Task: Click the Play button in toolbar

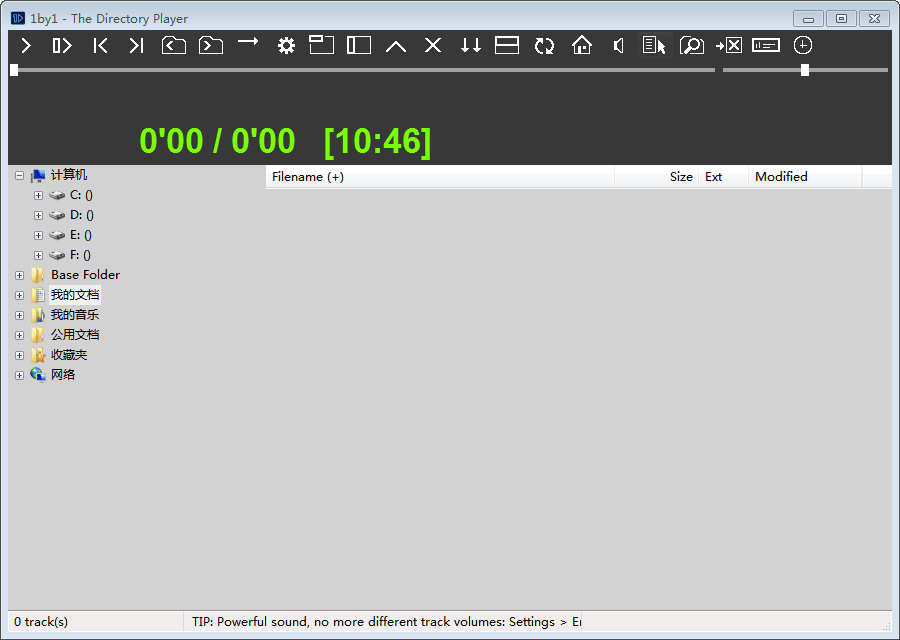Action: pyautogui.click(x=26, y=45)
